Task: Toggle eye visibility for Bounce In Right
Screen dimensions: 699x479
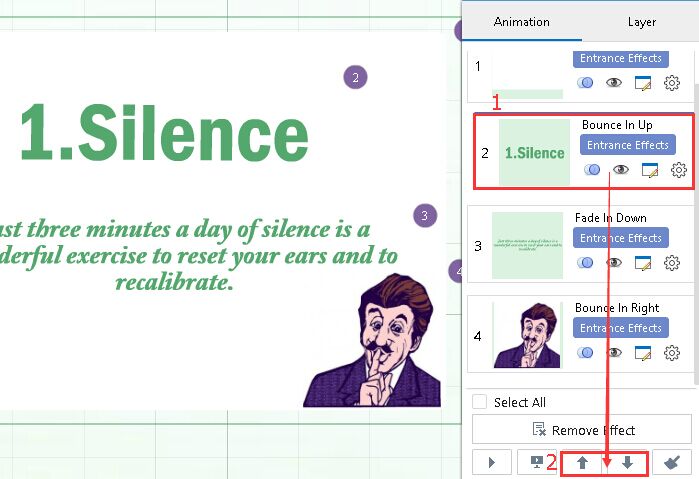Action: click(x=615, y=352)
